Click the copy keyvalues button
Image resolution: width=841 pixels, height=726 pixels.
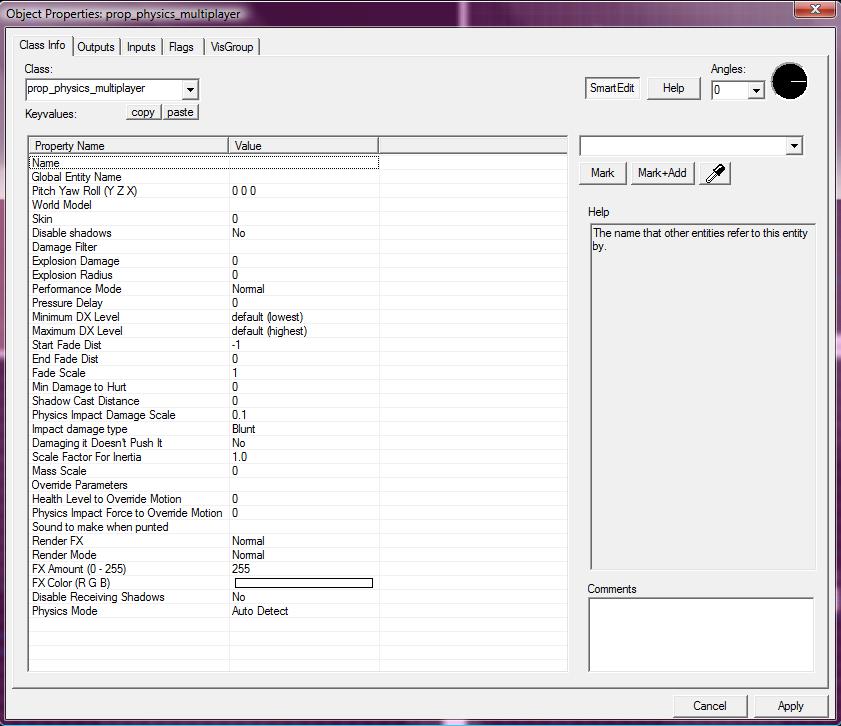pos(143,112)
